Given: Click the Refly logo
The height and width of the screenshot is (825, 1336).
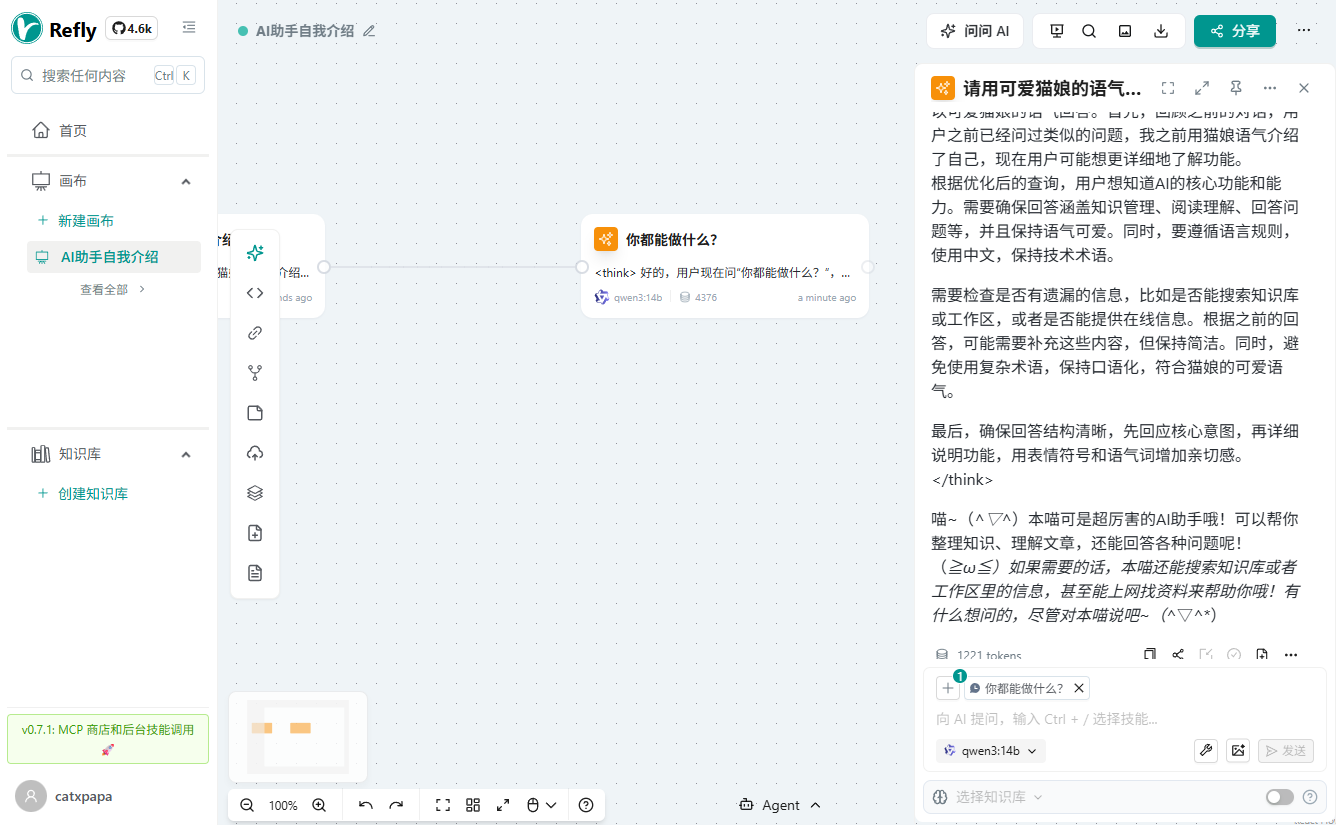Looking at the screenshot, I should [54, 29].
